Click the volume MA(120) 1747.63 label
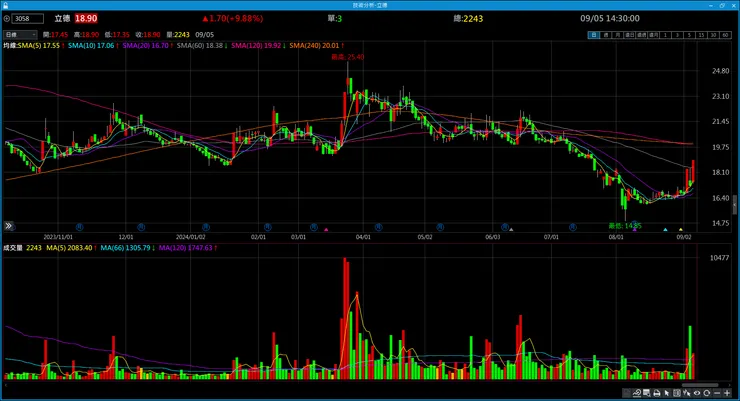 185,248
